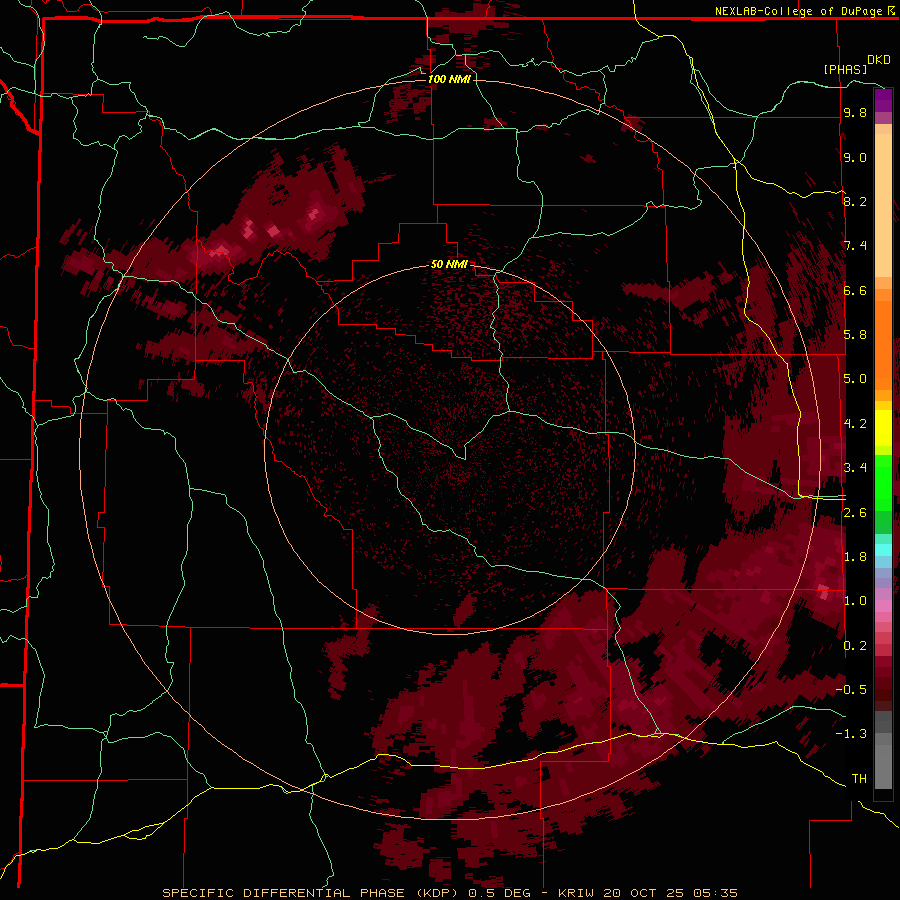900x900 pixels.
Task: Click the 6.6 legend value
Action: click(855, 290)
